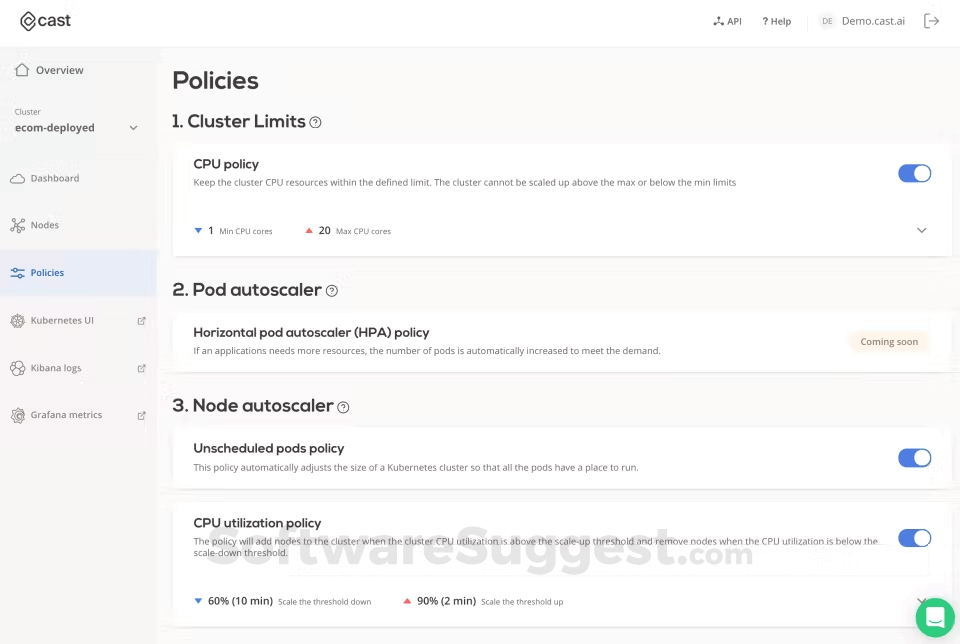Open the Help menu

pos(776,20)
